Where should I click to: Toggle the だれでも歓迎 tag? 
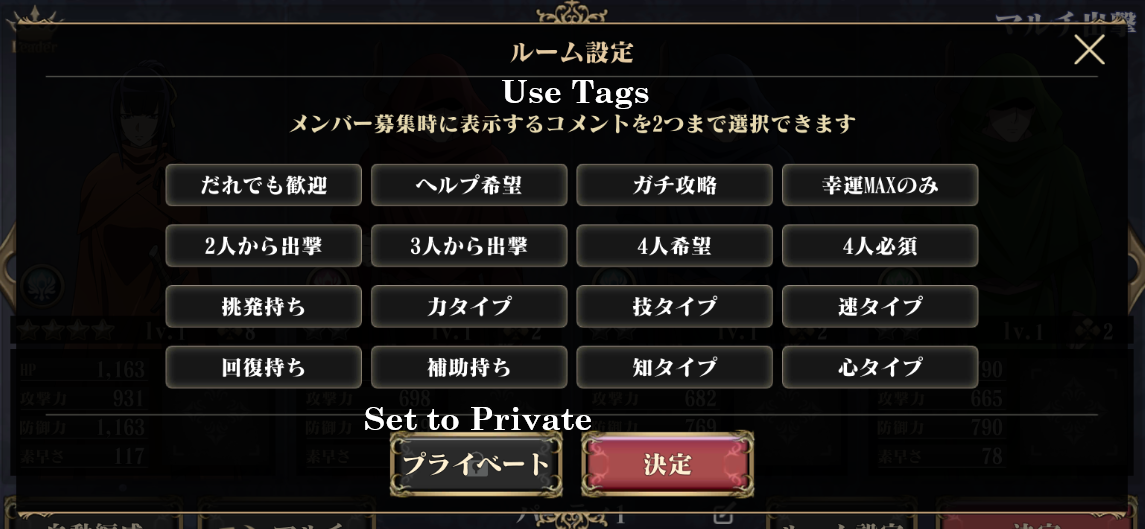264,185
